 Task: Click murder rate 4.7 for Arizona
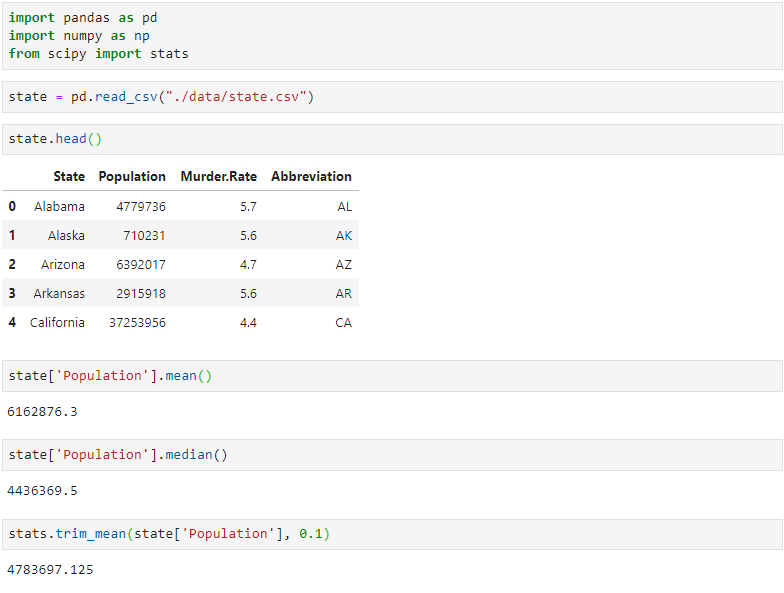tap(248, 264)
